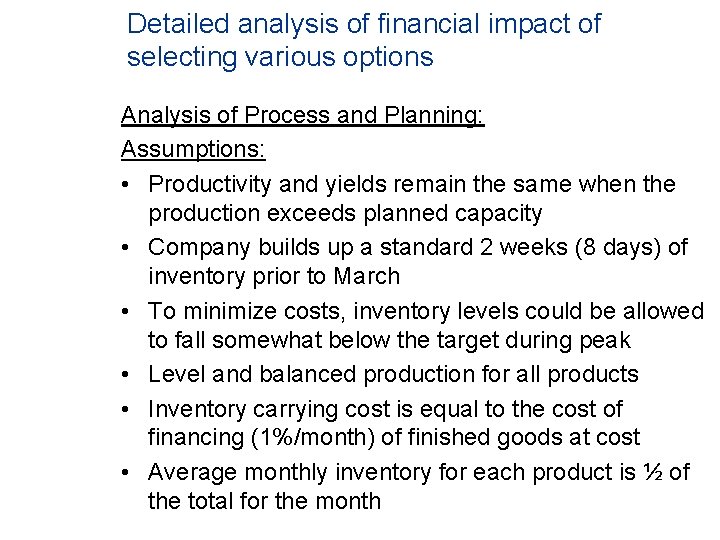Click the '½' fraction in the last bullet
Image resolution: width=720 pixels, height=540 pixels.
(652, 472)
